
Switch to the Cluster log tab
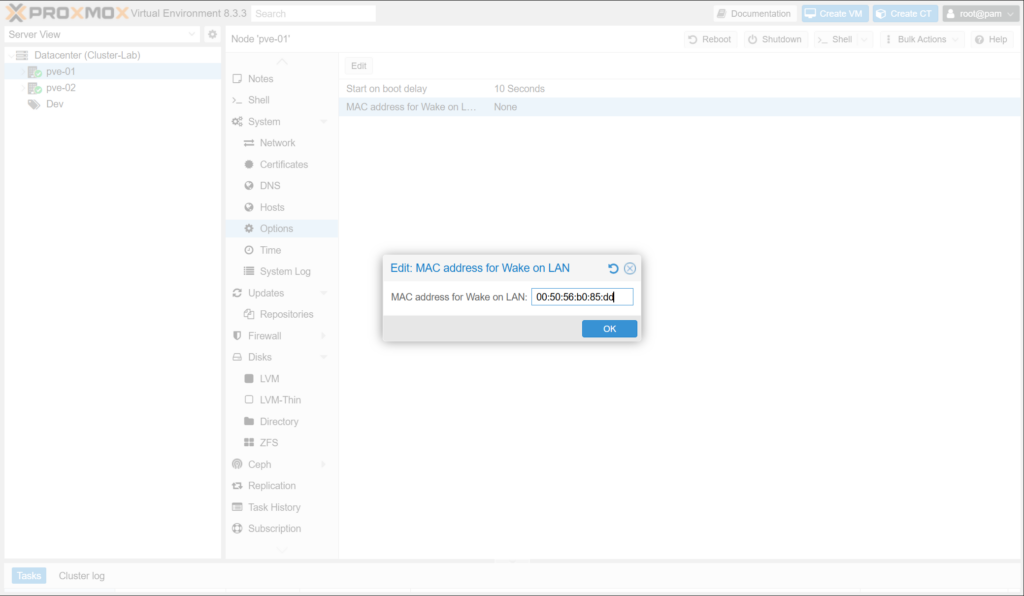coord(82,576)
